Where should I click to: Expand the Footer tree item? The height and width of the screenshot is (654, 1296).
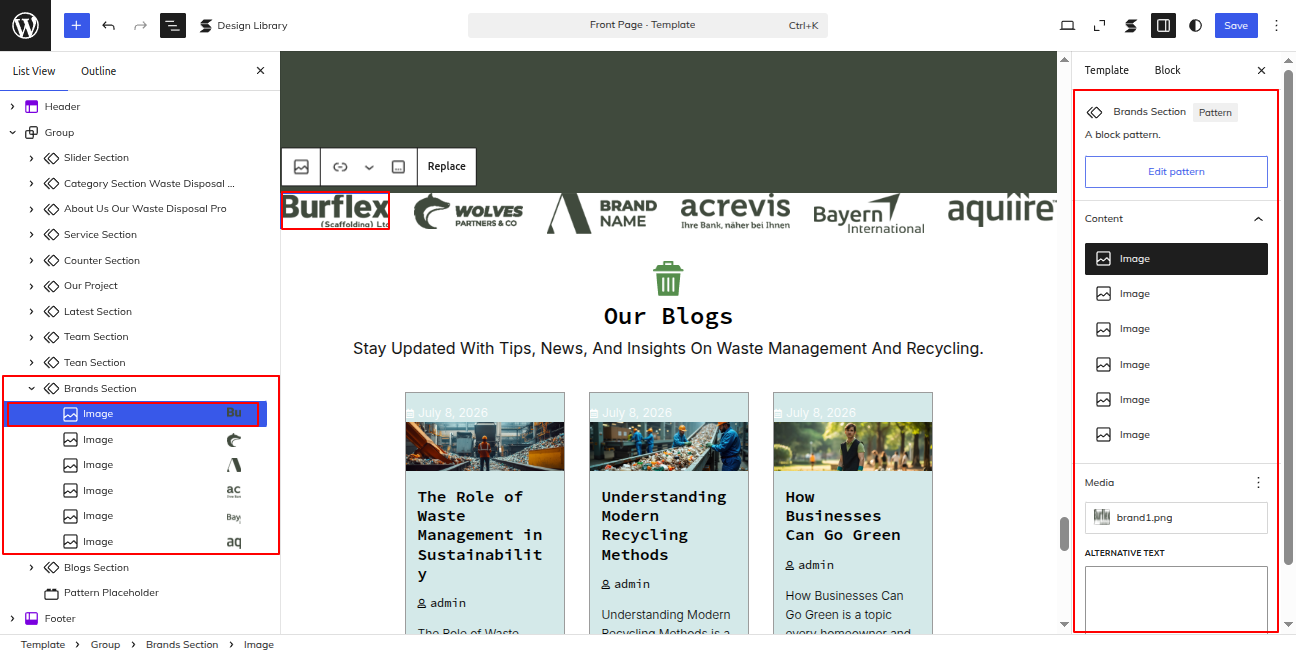13,618
